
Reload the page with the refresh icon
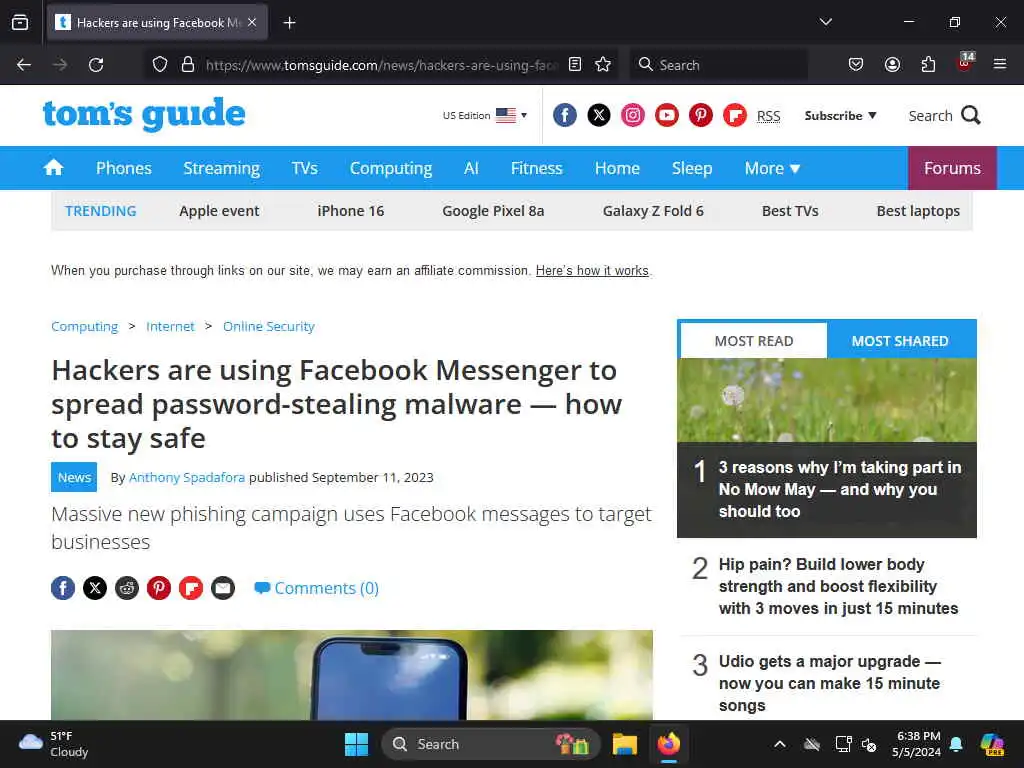pos(96,65)
